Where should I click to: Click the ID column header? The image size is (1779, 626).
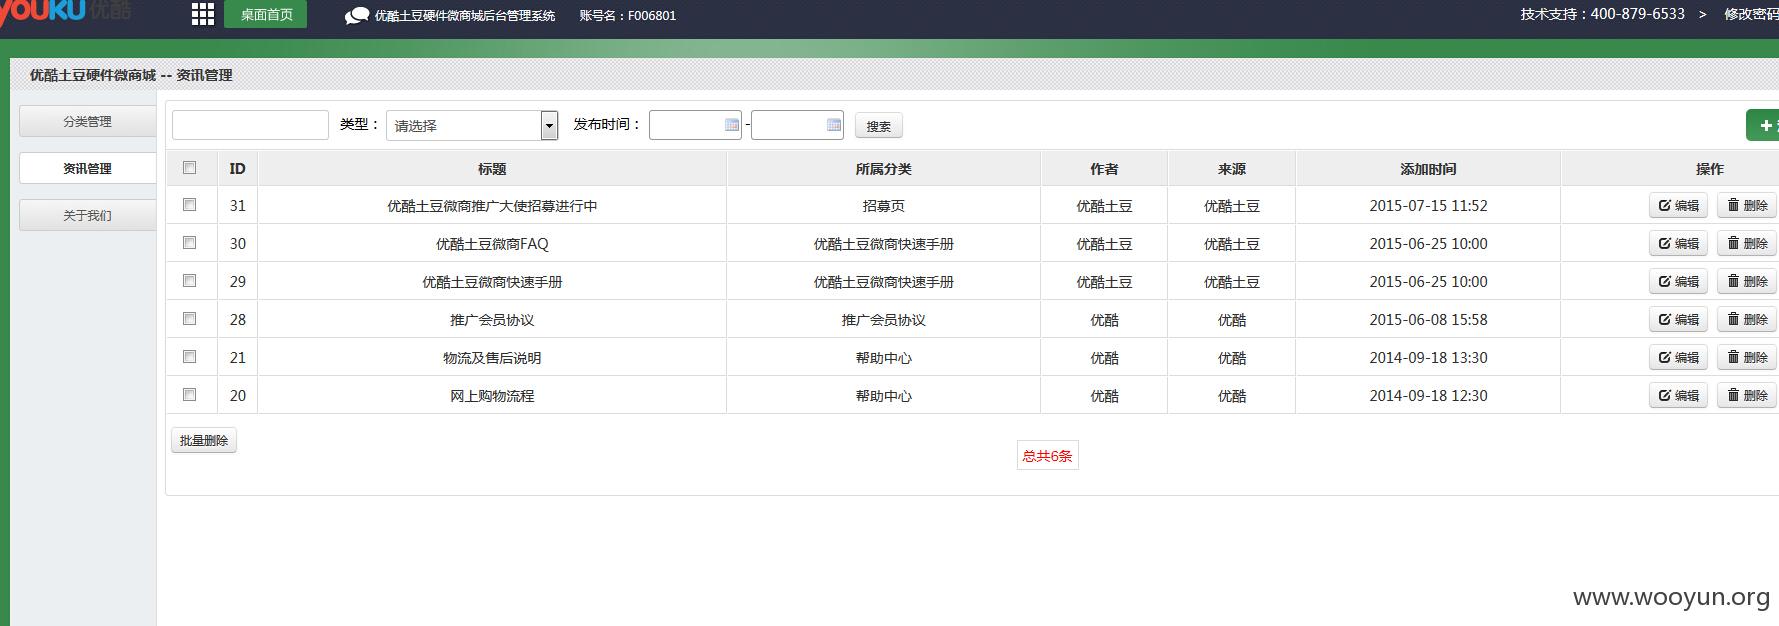point(237,169)
